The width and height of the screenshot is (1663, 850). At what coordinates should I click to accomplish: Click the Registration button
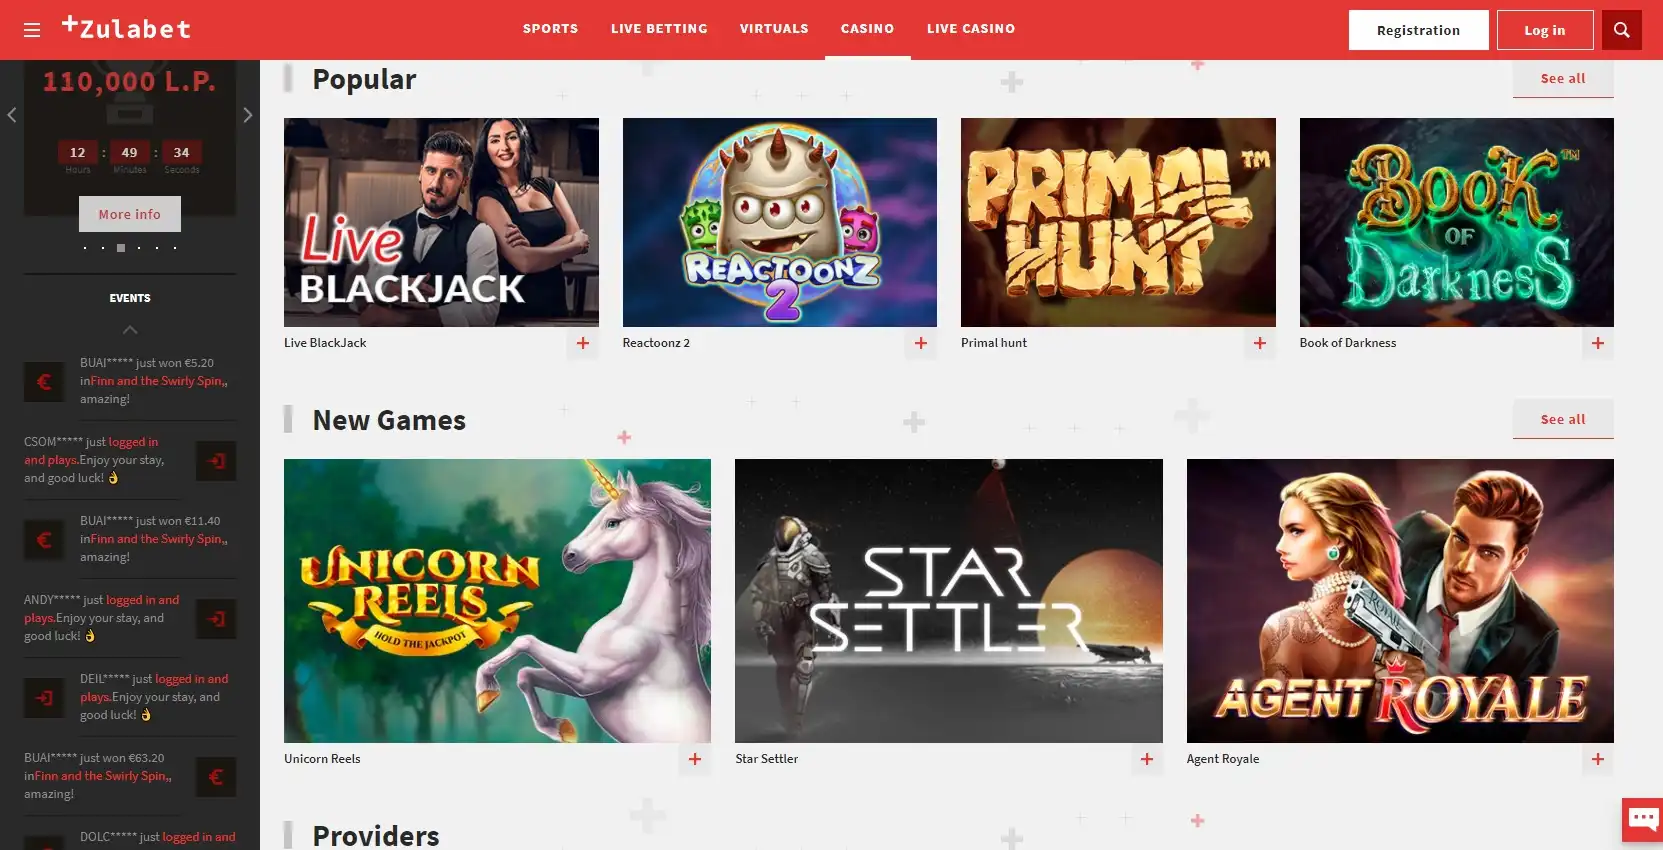coord(1418,30)
